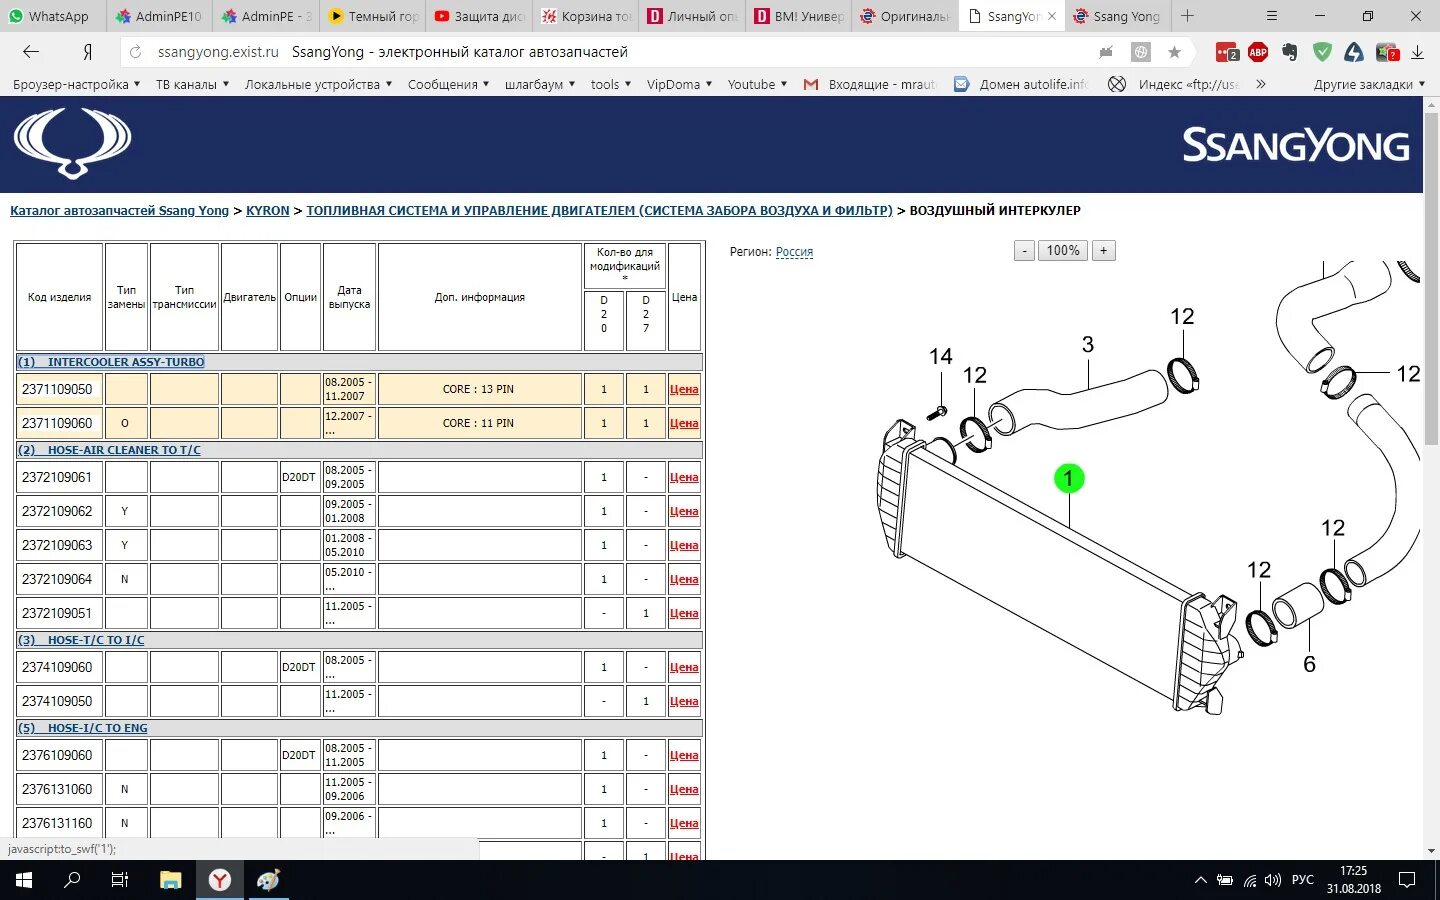
Task: Bookmark the page with the star icon
Action: pyautogui.click(x=1174, y=52)
